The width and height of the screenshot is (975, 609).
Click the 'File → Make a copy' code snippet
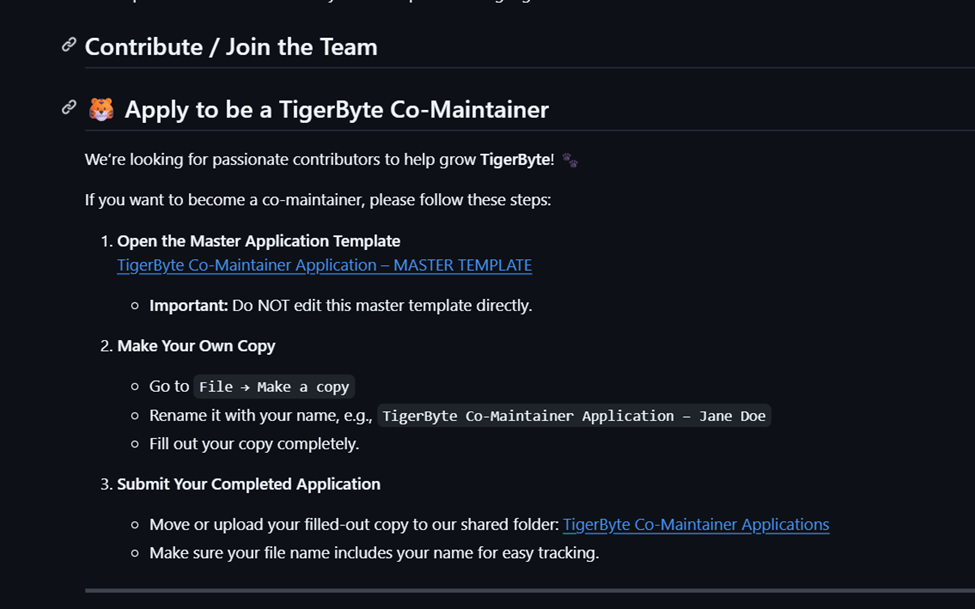coord(274,387)
